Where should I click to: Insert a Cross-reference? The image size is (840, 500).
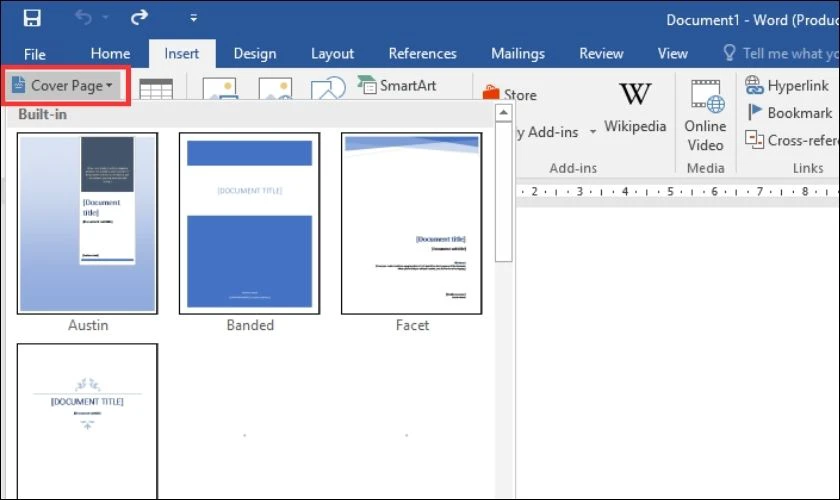click(792, 140)
